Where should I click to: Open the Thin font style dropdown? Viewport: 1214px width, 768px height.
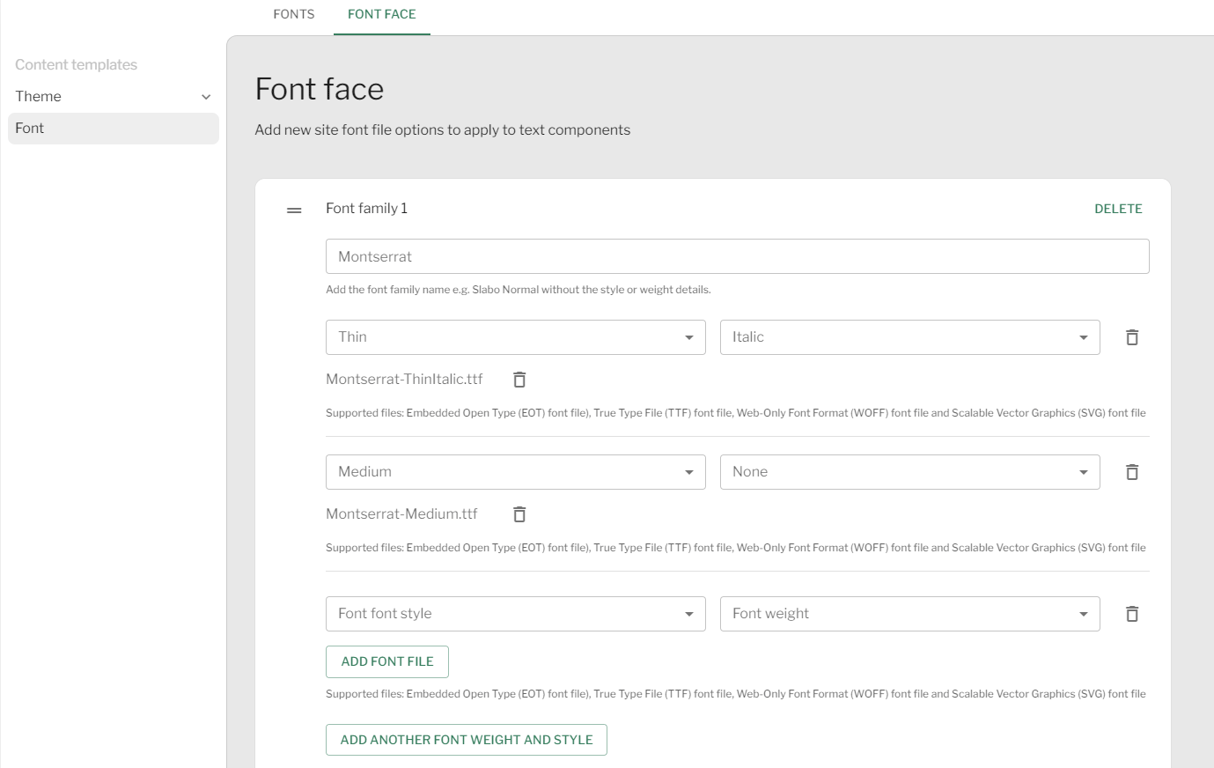516,337
